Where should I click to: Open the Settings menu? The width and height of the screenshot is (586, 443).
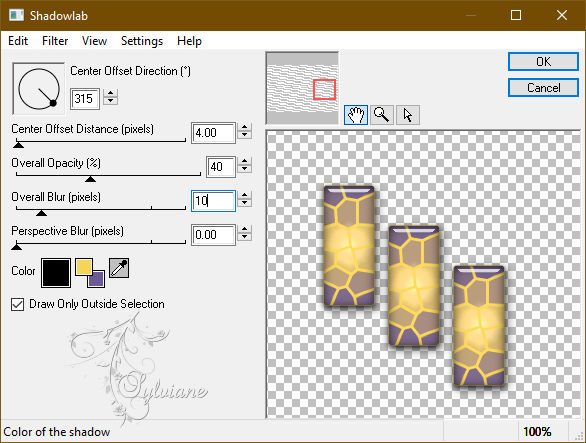(x=142, y=41)
